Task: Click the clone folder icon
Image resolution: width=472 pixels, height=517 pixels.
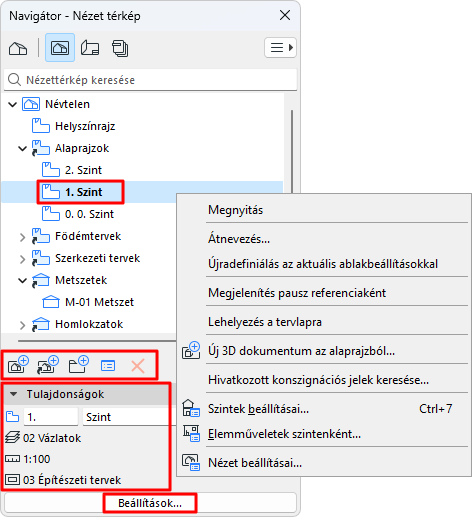Action: tap(48, 365)
